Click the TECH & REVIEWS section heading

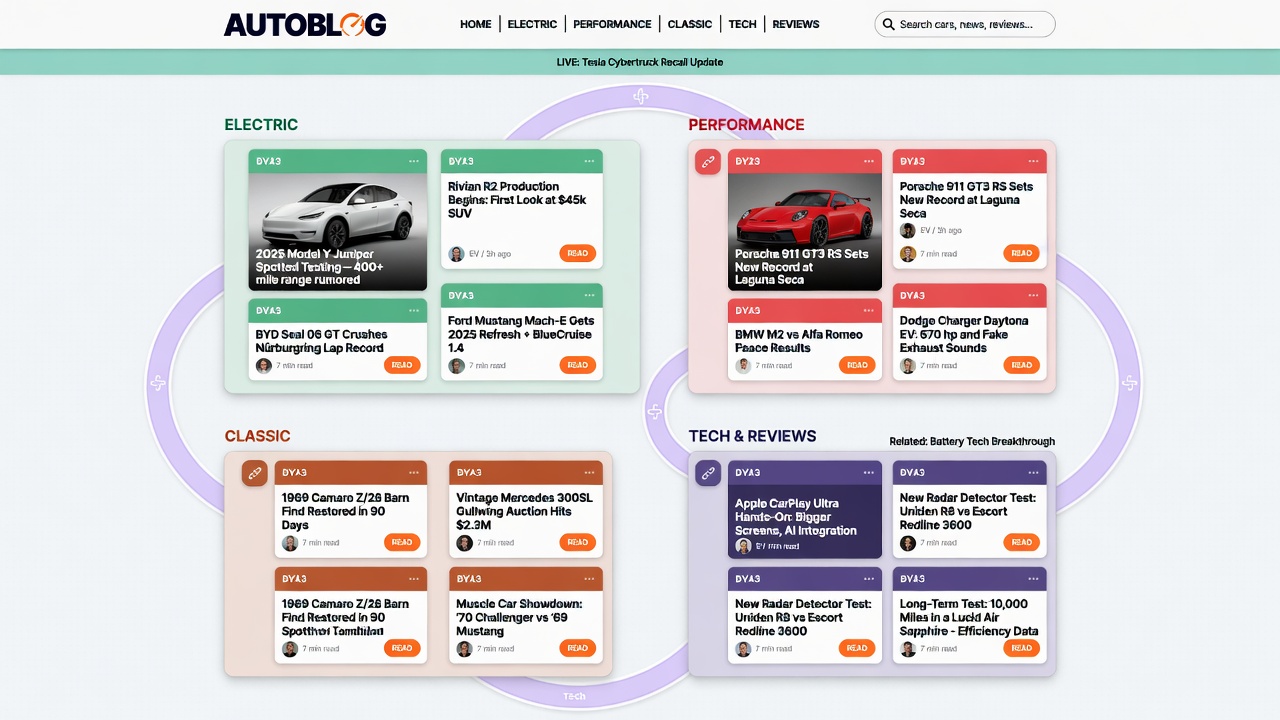[752, 436]
